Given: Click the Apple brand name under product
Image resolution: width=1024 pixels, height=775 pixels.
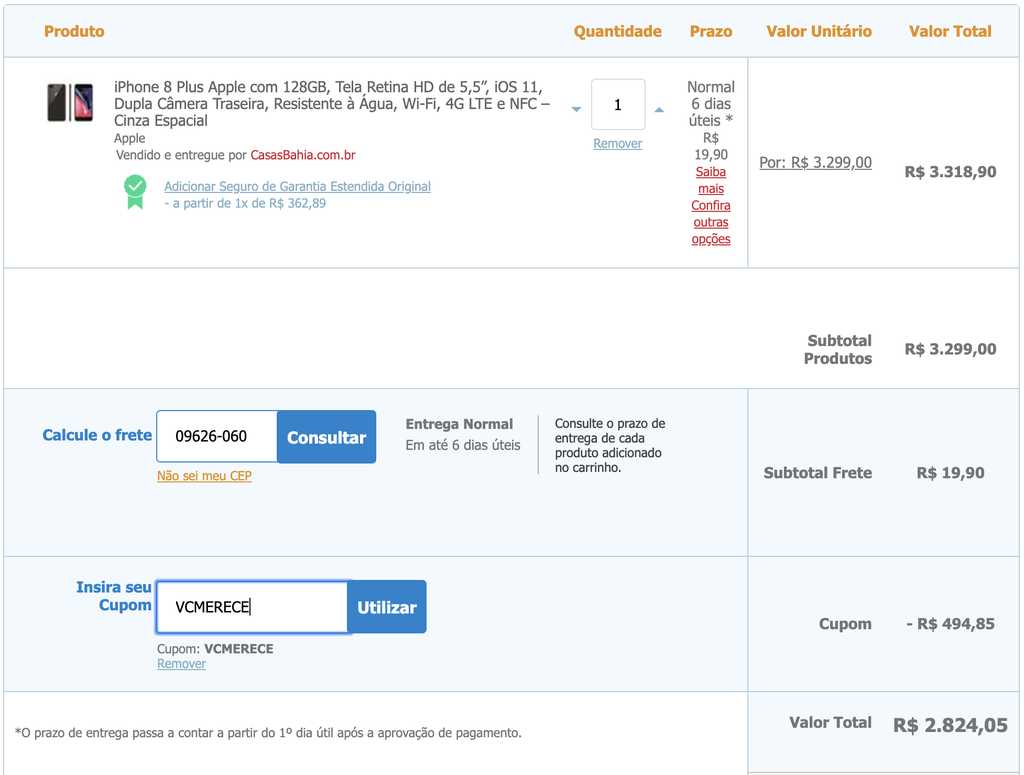Looking at the screenshot, I should tap(129, 138).
